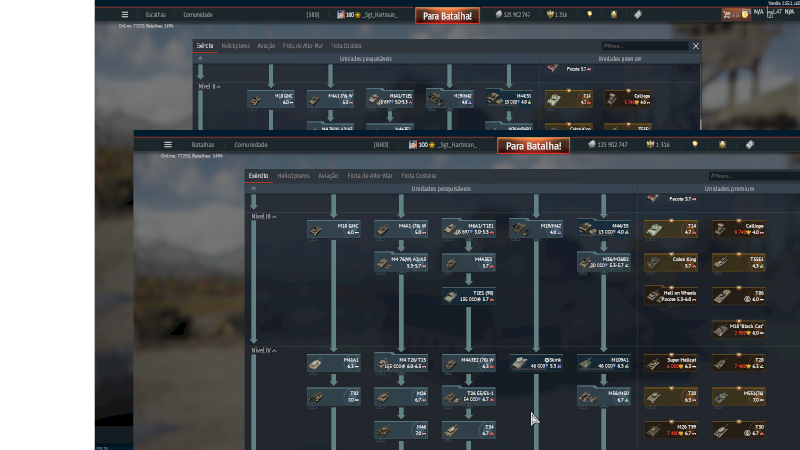
Task: Select the M4 T26/T25 tank group
Action: tap(401, 363)
